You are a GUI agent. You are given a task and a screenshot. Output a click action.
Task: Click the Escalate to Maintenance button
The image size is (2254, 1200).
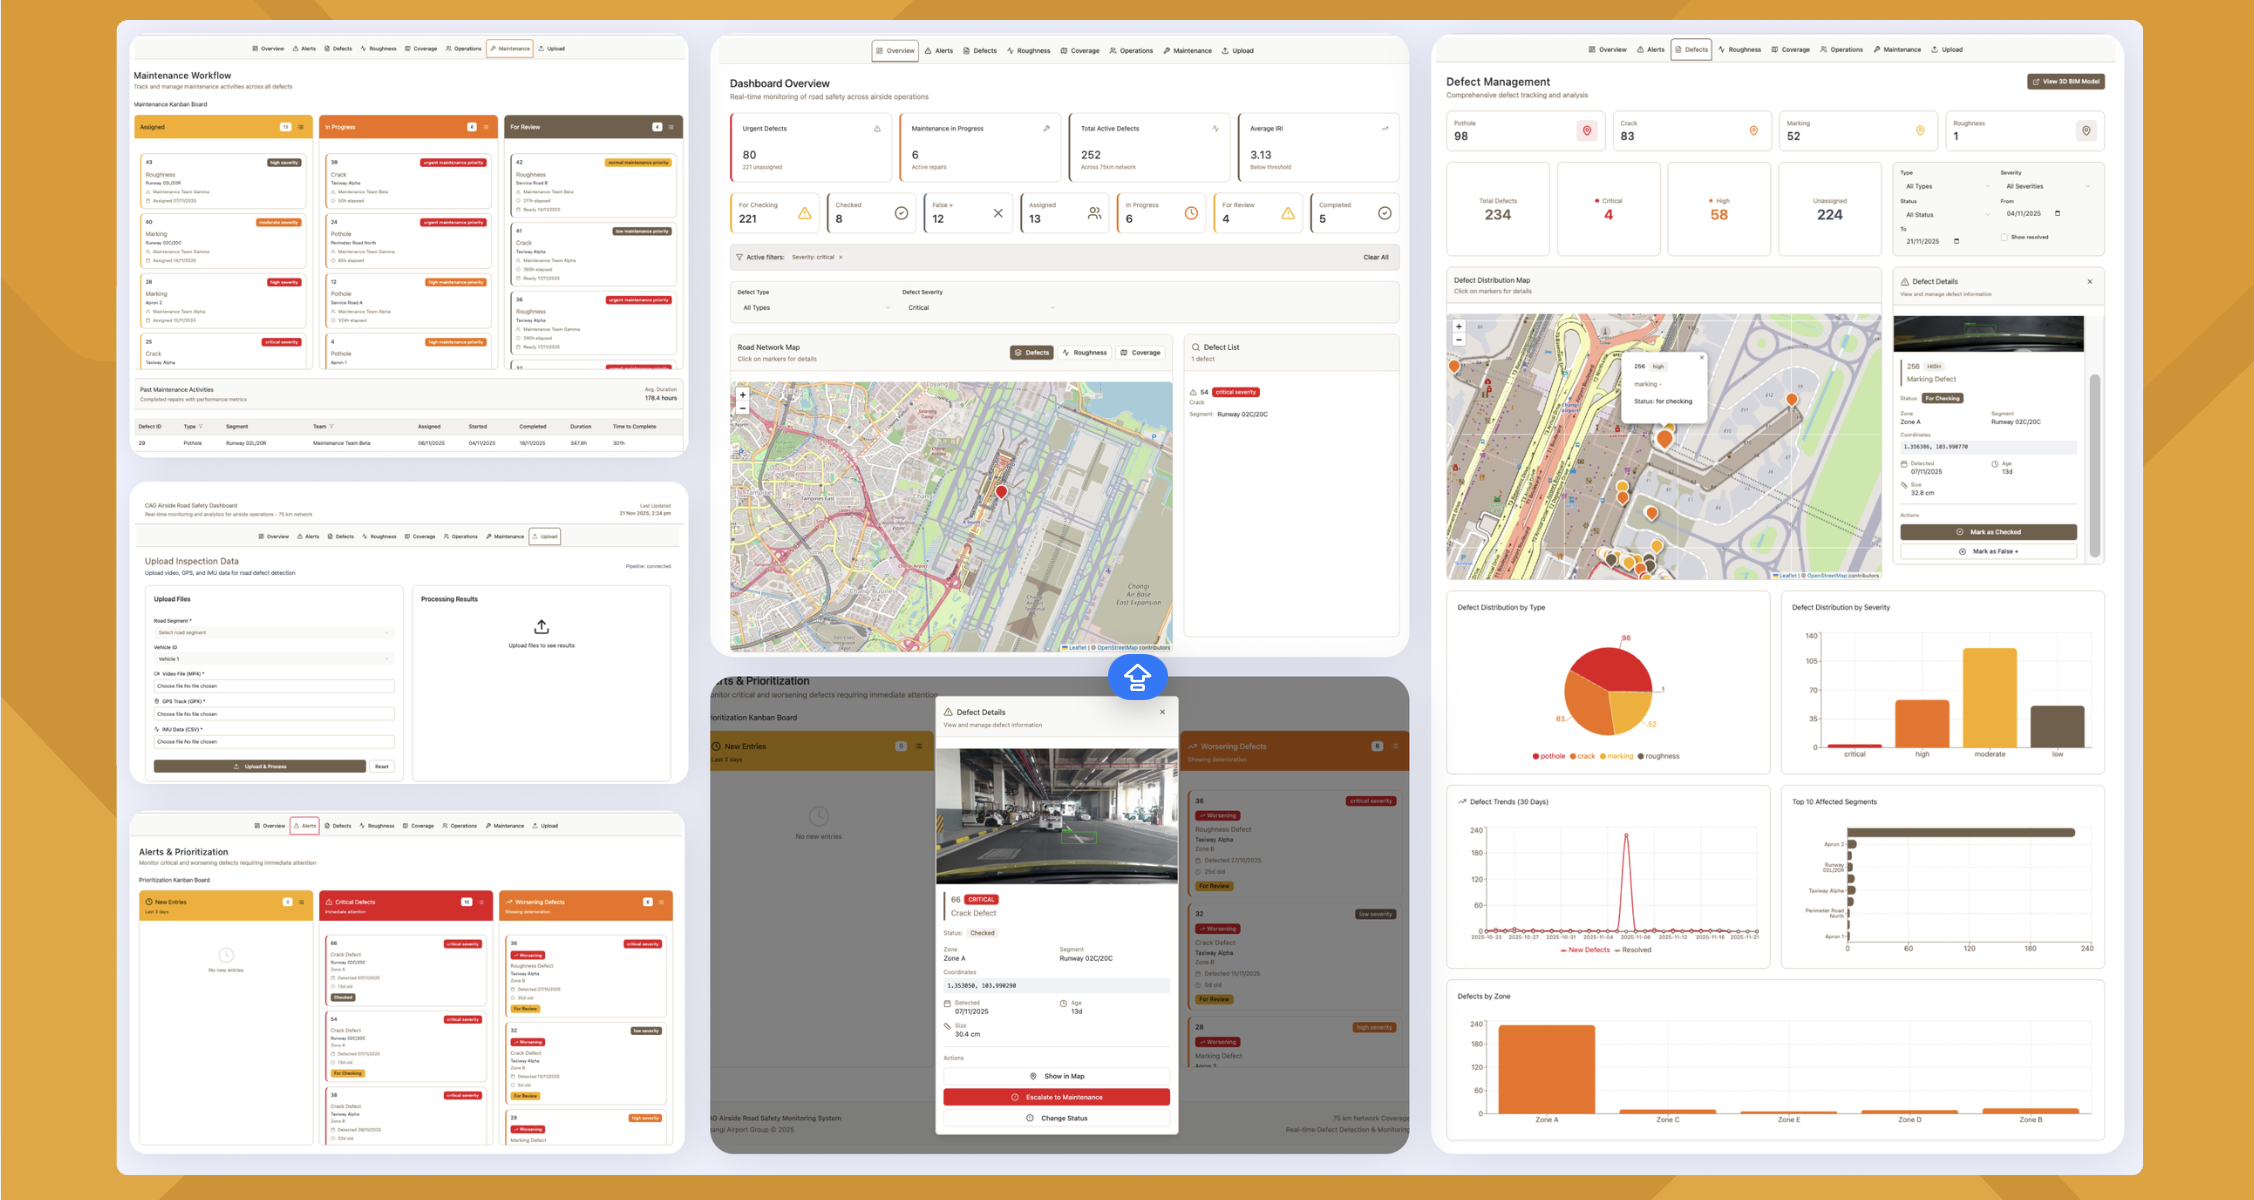coord(1056,1097)
